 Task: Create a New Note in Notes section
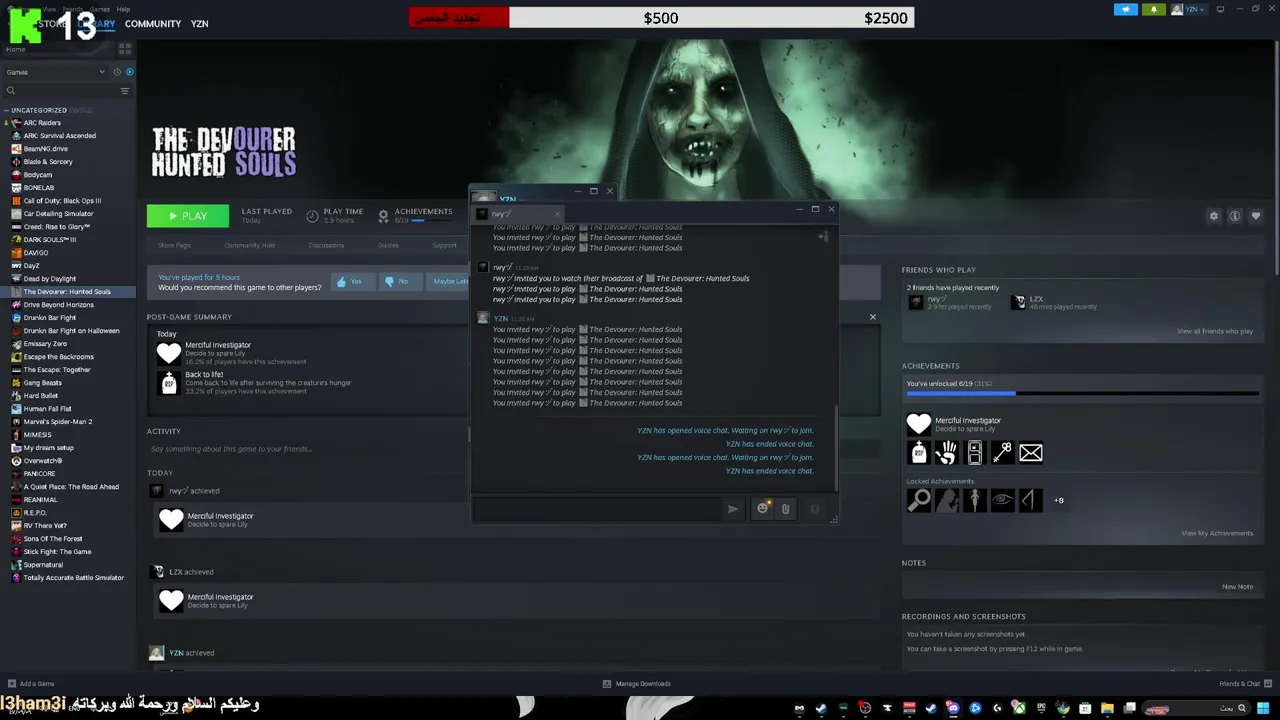[1237, 587]
